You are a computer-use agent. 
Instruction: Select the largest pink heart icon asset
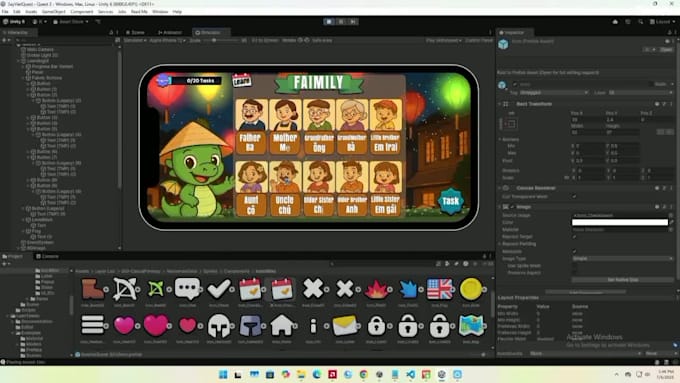[156, 325]
